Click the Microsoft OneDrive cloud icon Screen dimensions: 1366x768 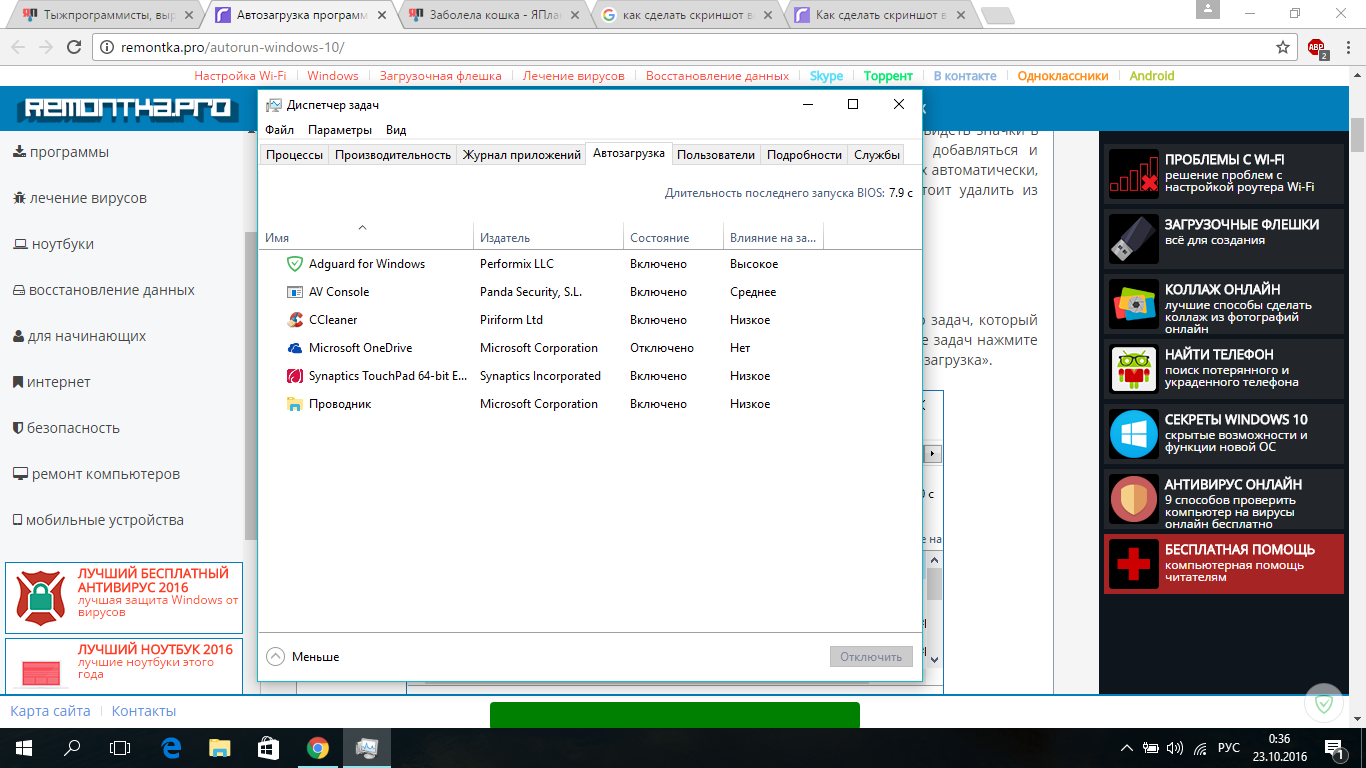(295, 348)
